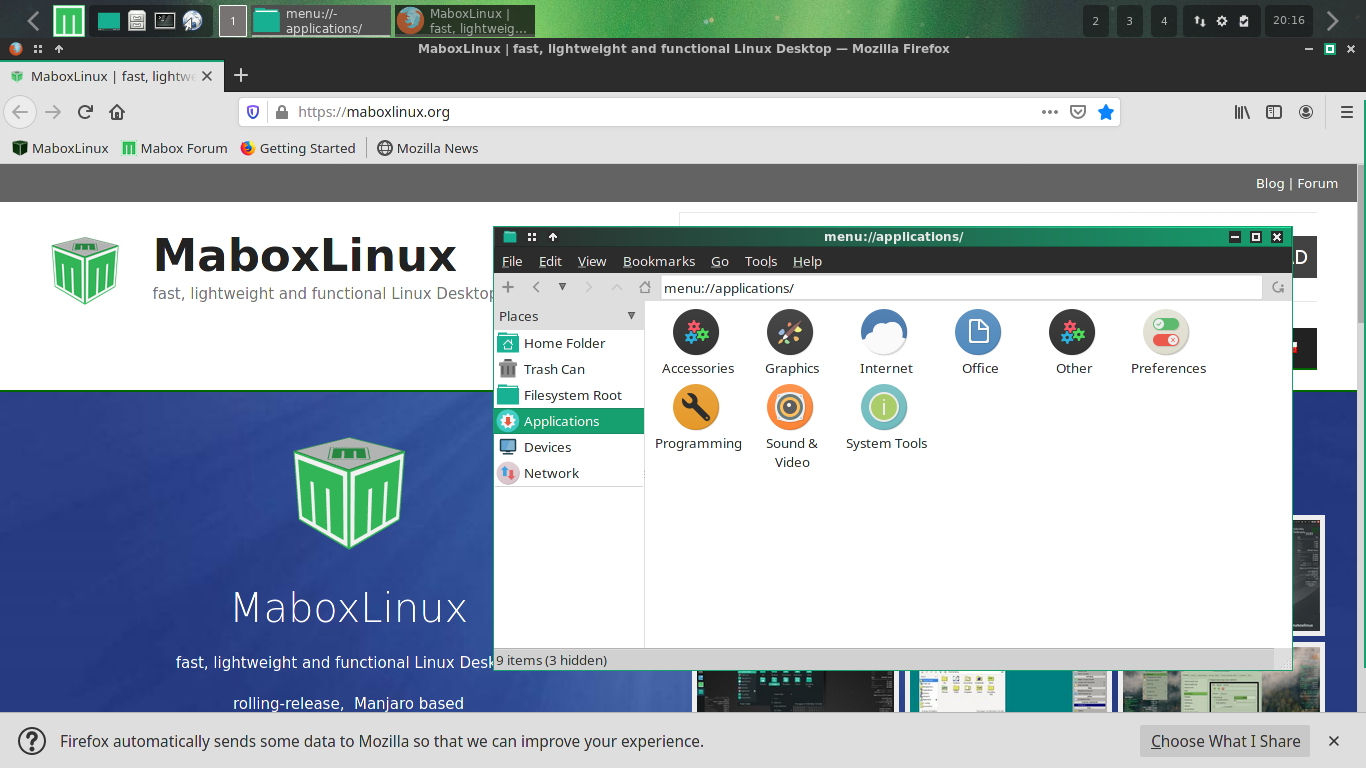Open the Office category icon
The width and height of the screenshot is (1366, 768).
point(978,332)
